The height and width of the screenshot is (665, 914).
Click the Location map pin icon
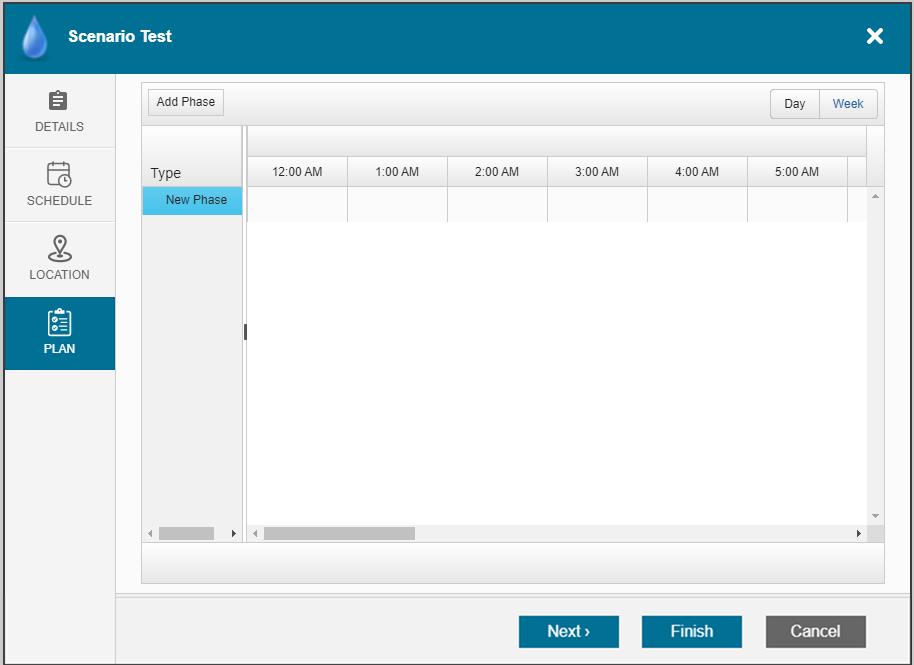[59, 248]
